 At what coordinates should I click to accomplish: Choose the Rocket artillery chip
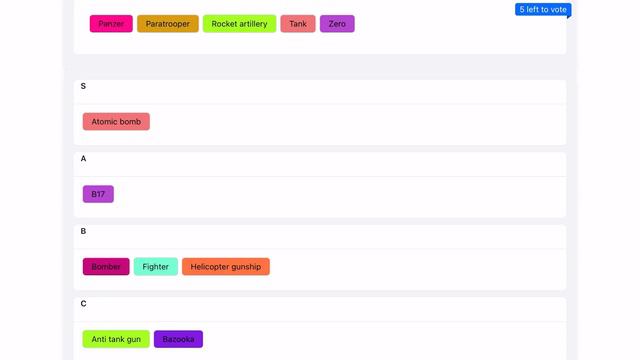(x=239, y=24)
